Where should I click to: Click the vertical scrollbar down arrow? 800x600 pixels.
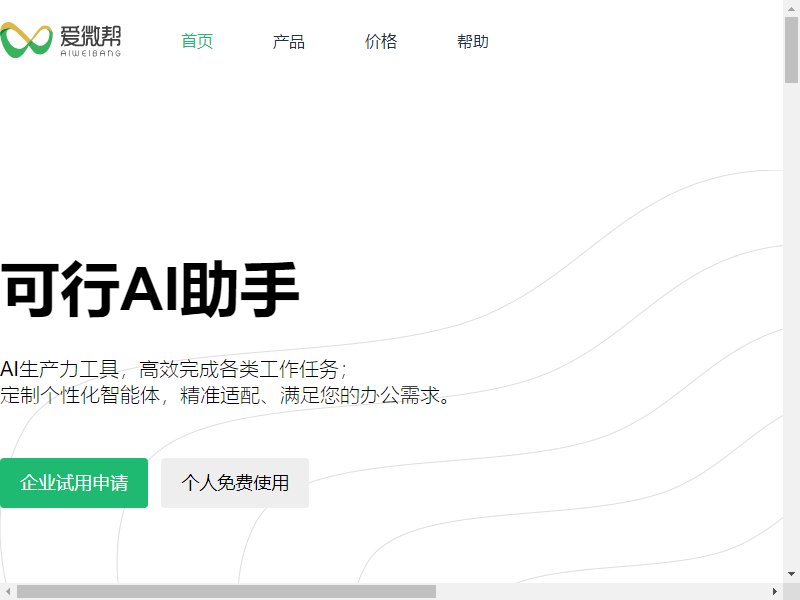coord(791,574)
